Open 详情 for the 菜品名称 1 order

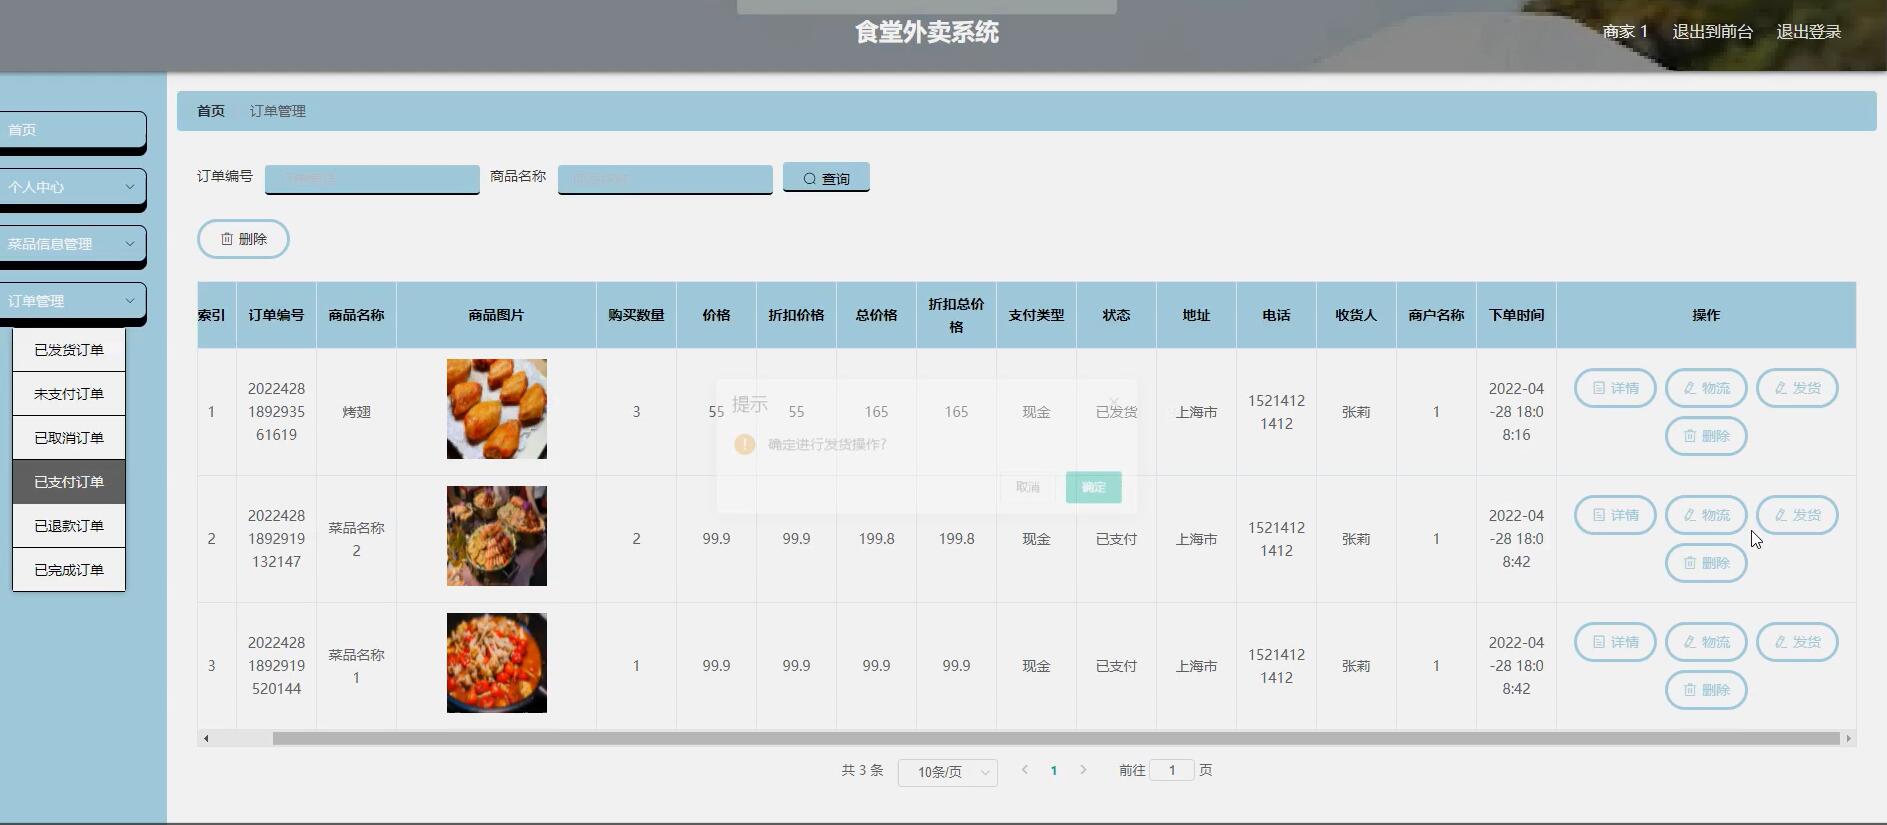tap(1615, 642)
